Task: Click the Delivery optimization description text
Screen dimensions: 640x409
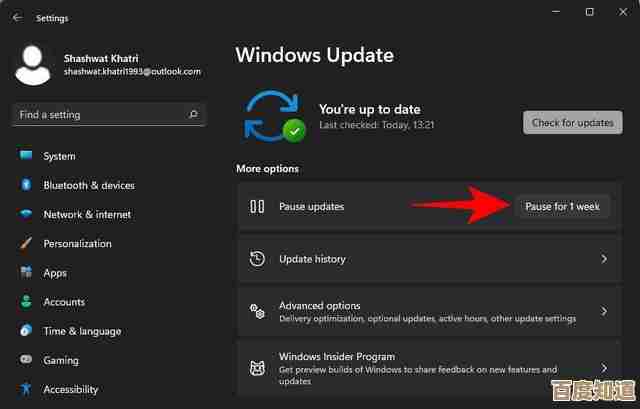Action: click(x=427, y=318)
